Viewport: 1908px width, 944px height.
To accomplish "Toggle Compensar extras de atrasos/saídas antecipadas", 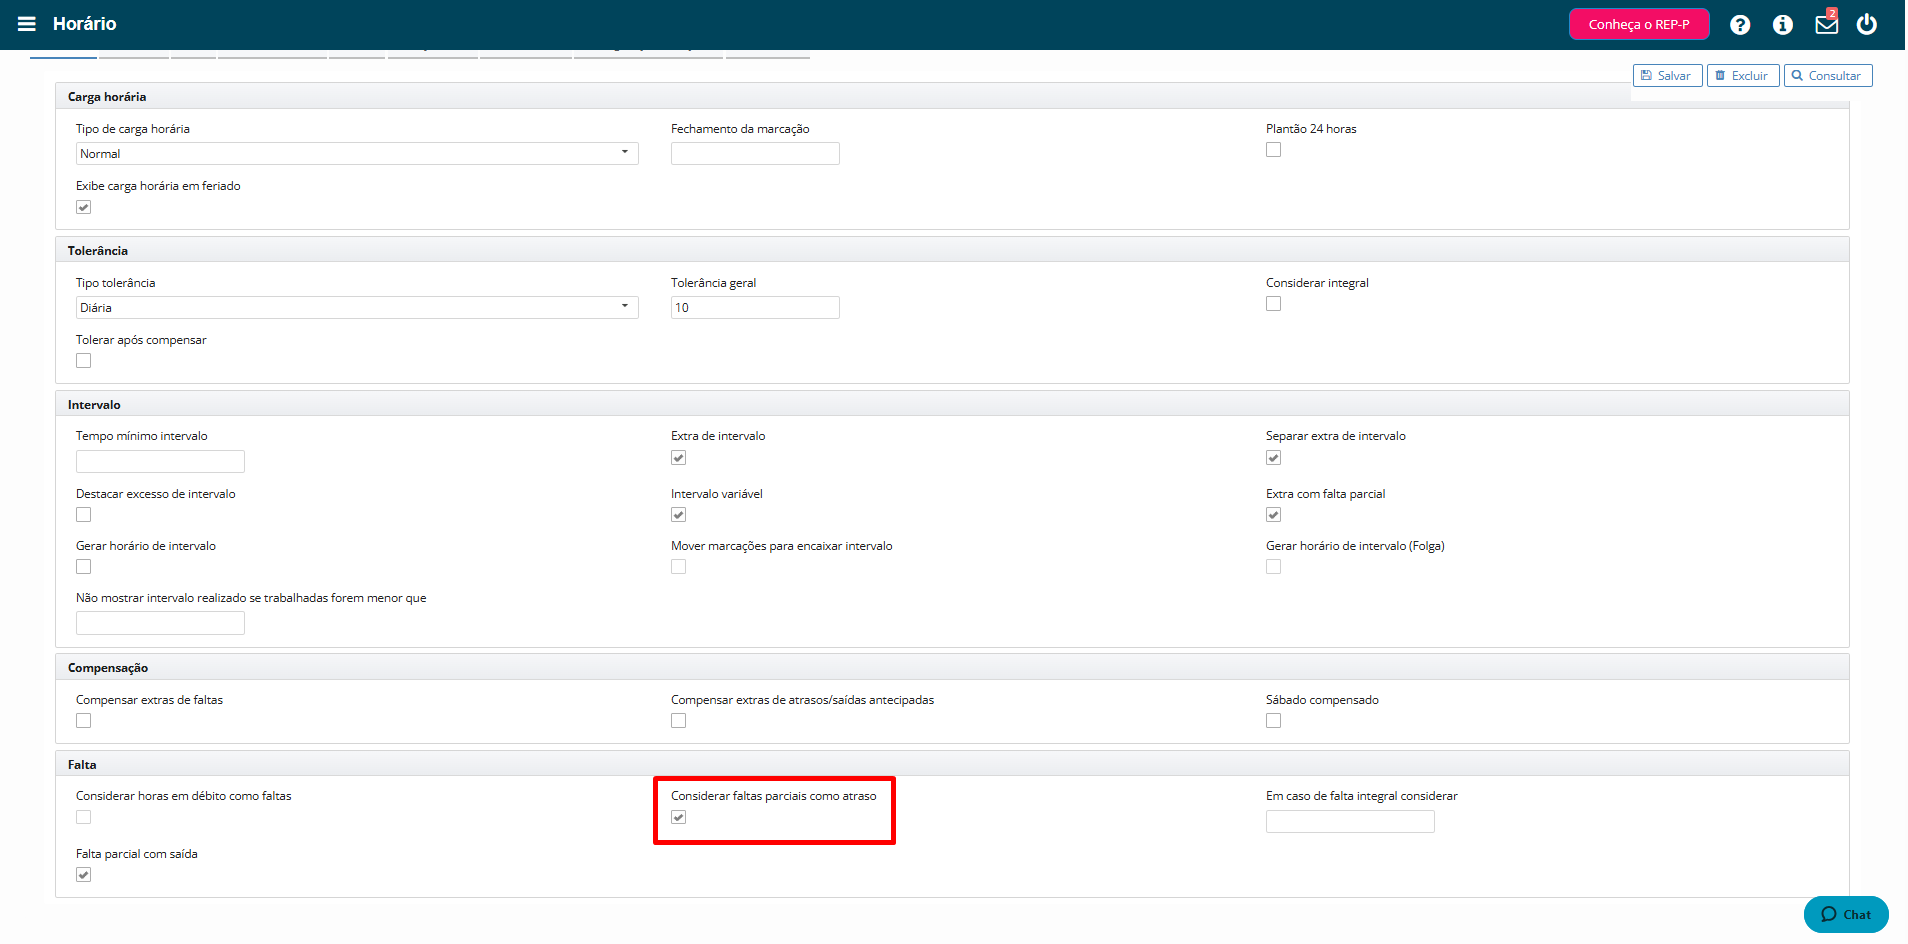I will [x=678, y=721].
